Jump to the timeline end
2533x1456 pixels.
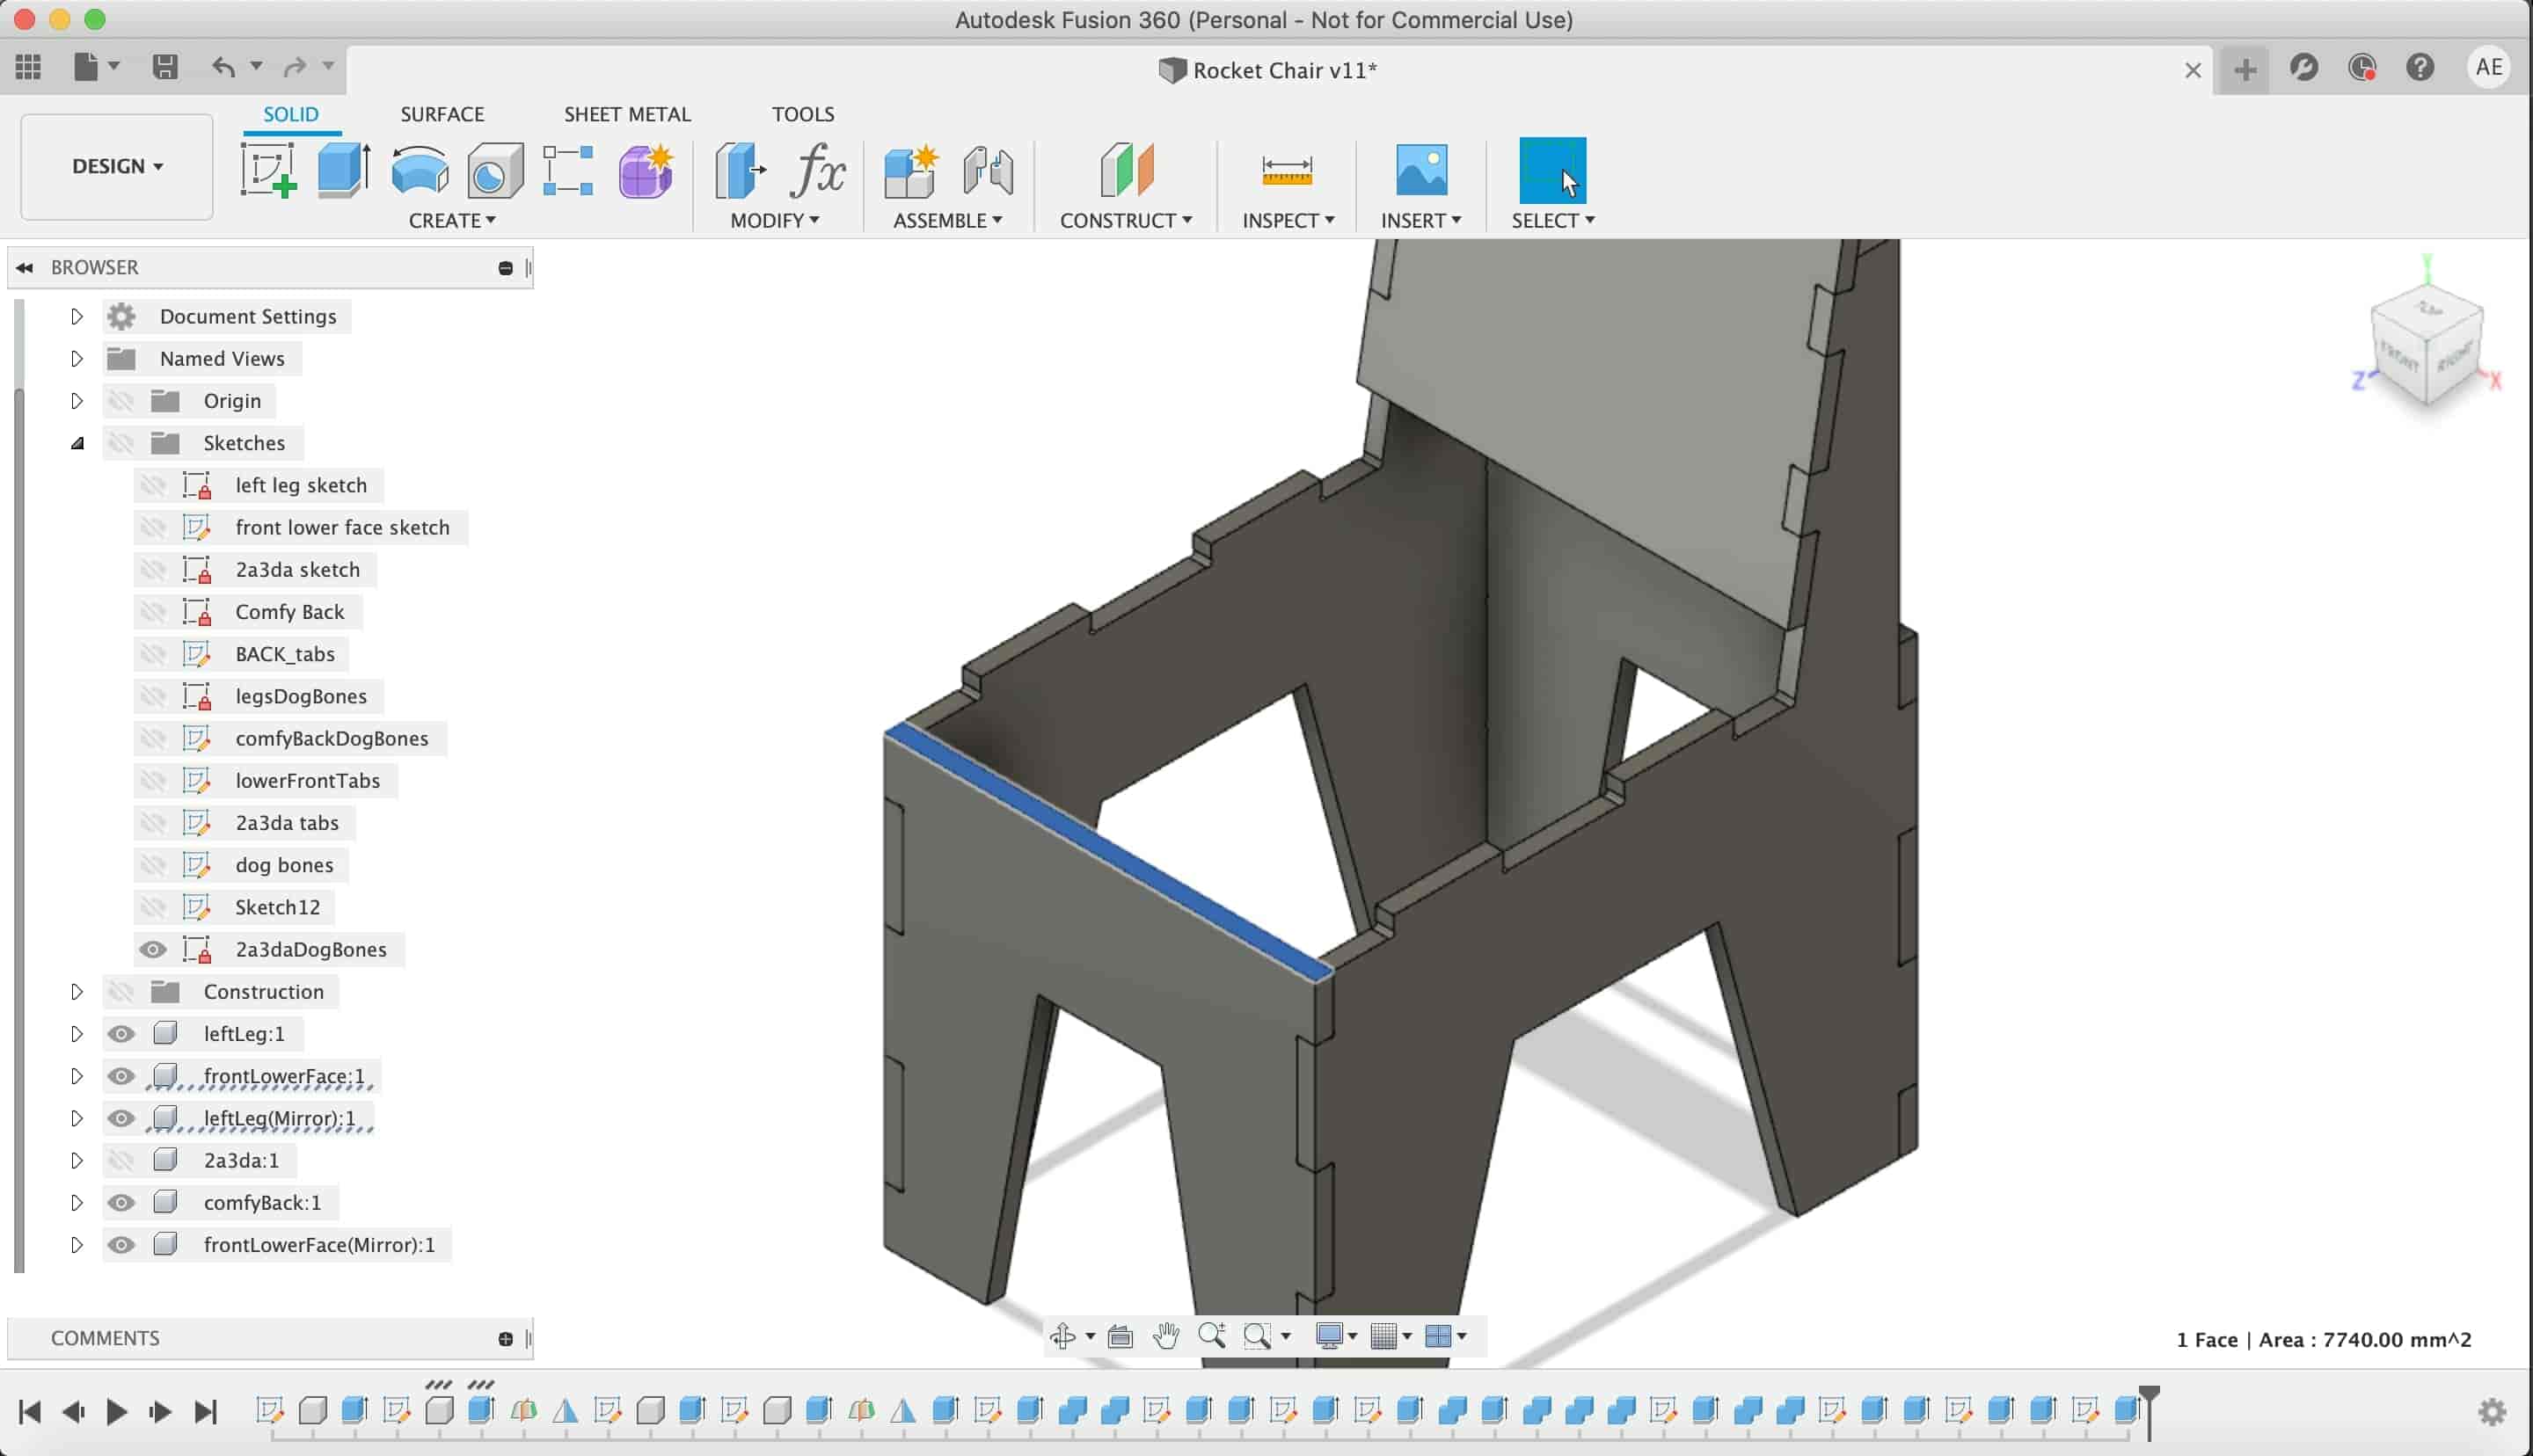pyautogui.click(x=205, y=1412)
